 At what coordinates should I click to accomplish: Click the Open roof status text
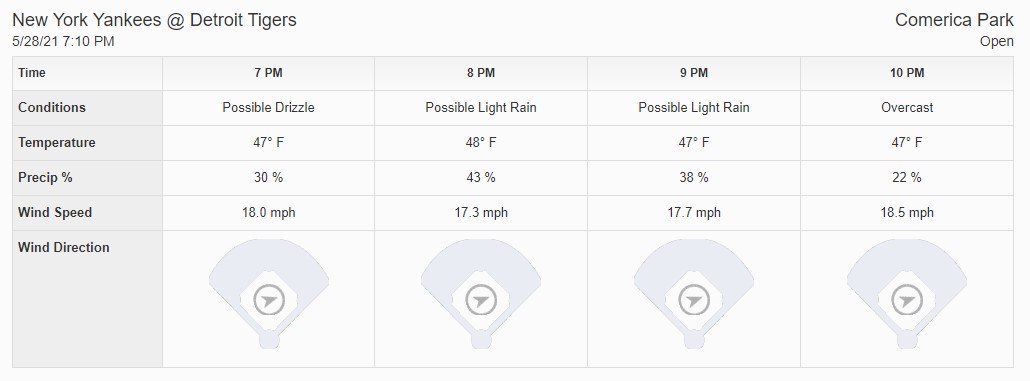[997, 41]
